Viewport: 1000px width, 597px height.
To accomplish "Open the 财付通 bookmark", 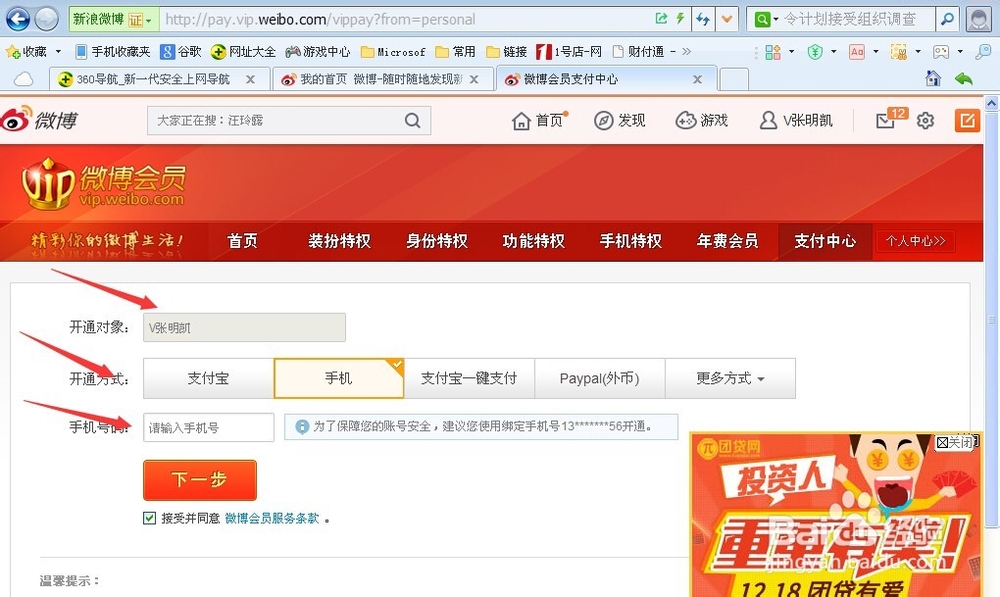I will pyautogui.click(x=638, y=52).
